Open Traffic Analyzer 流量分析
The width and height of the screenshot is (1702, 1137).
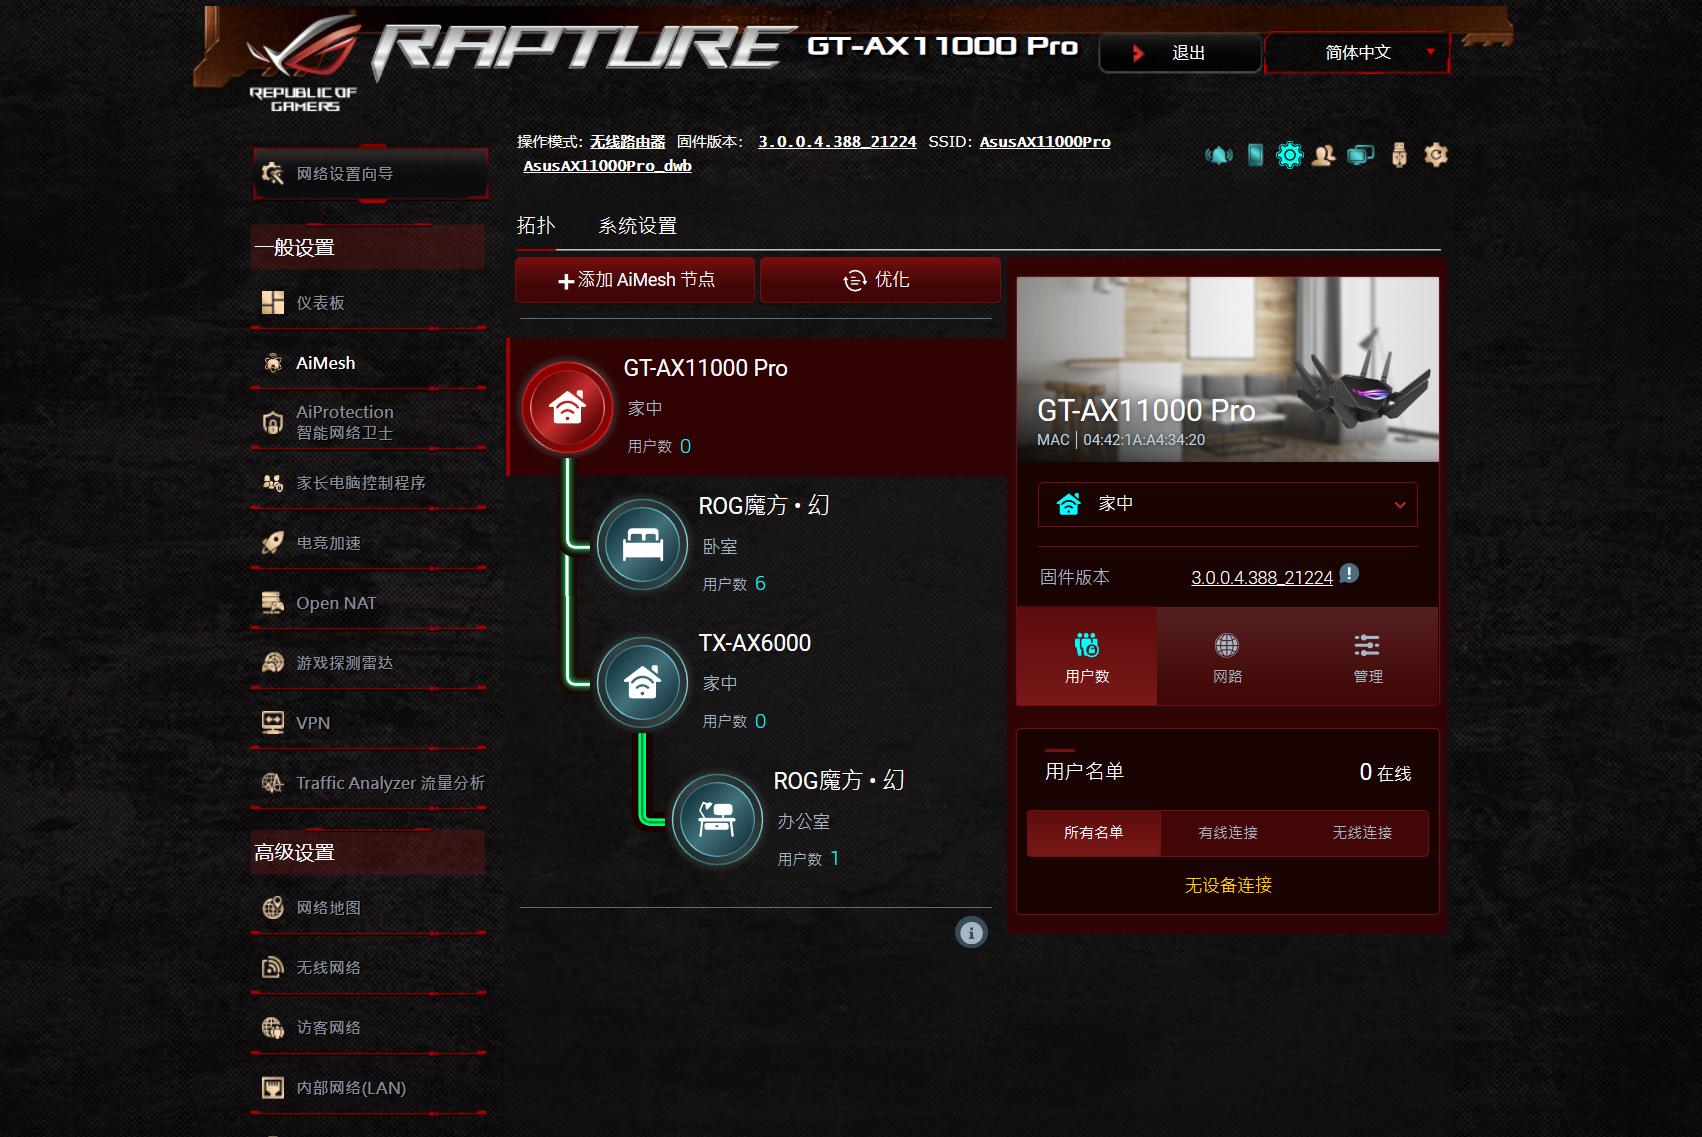pos(368,783)
